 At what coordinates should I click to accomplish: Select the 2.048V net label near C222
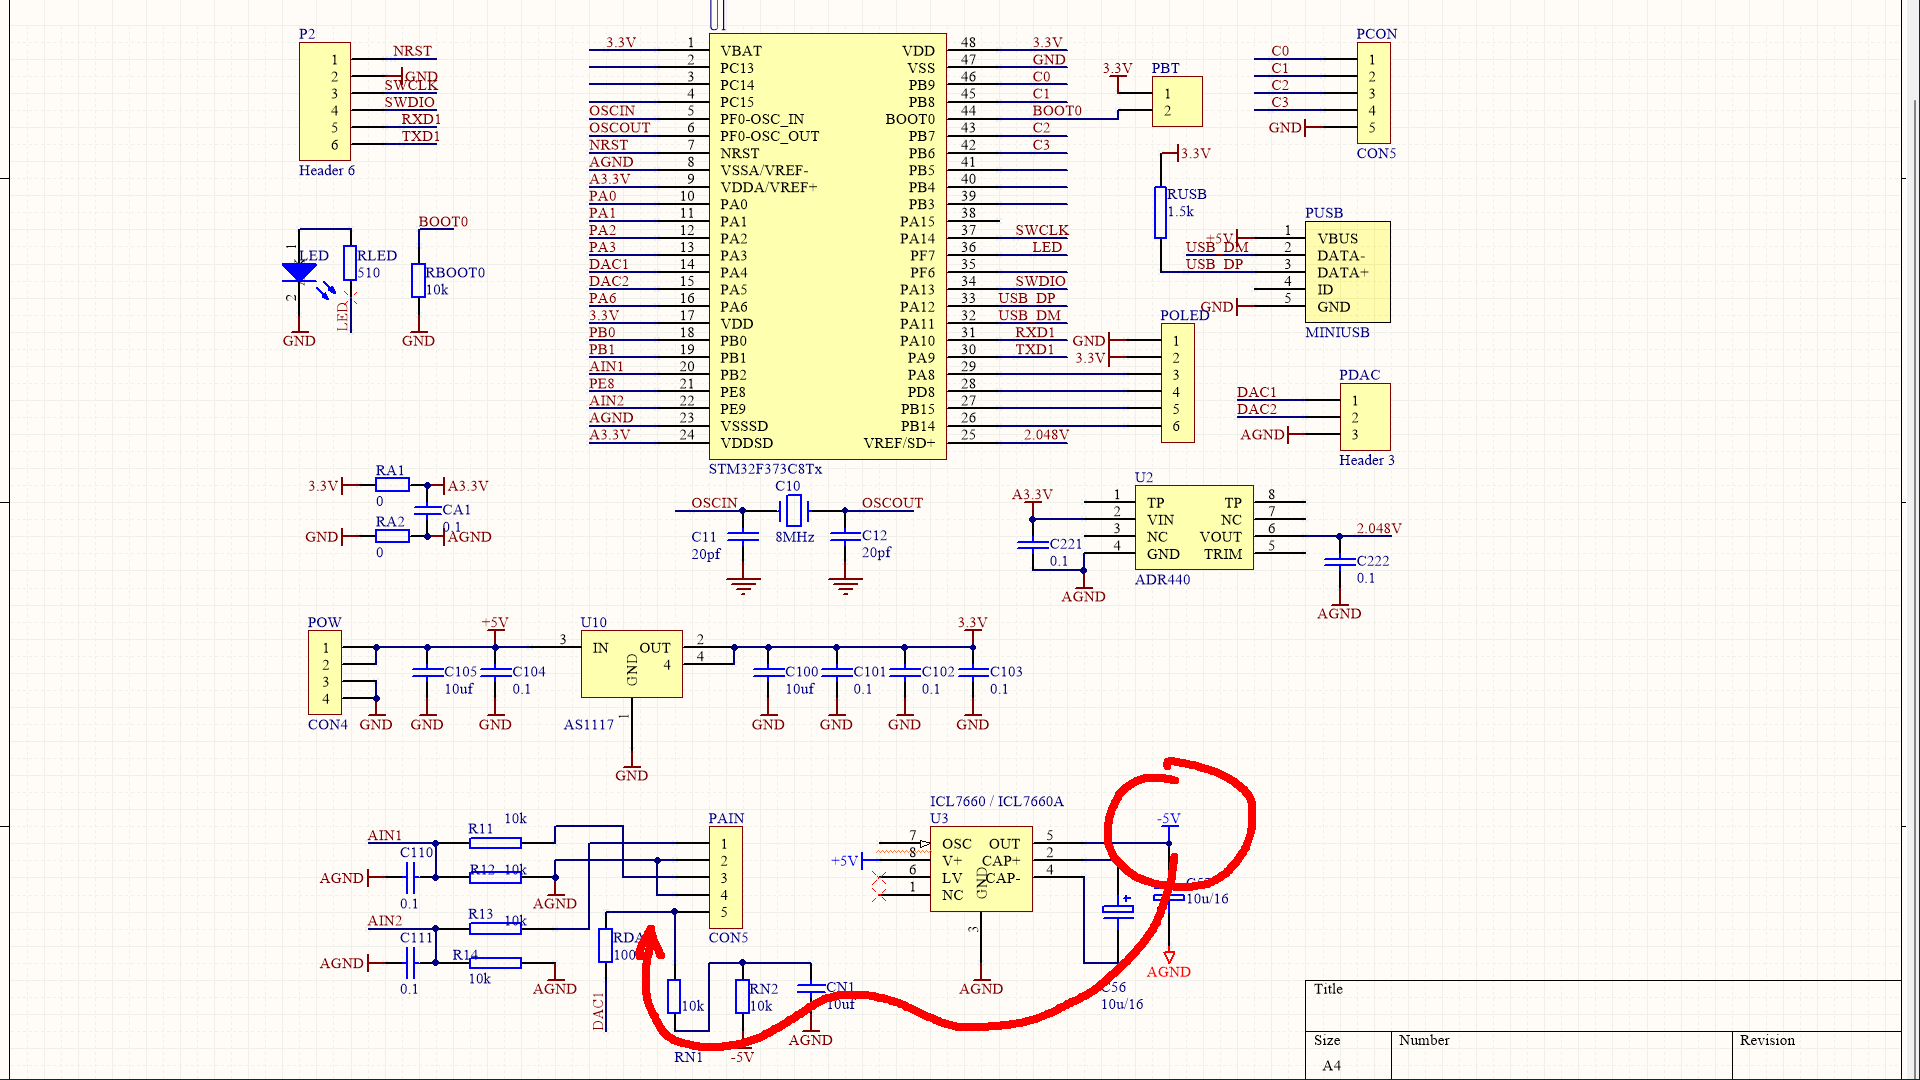(x=1378, y=528)
